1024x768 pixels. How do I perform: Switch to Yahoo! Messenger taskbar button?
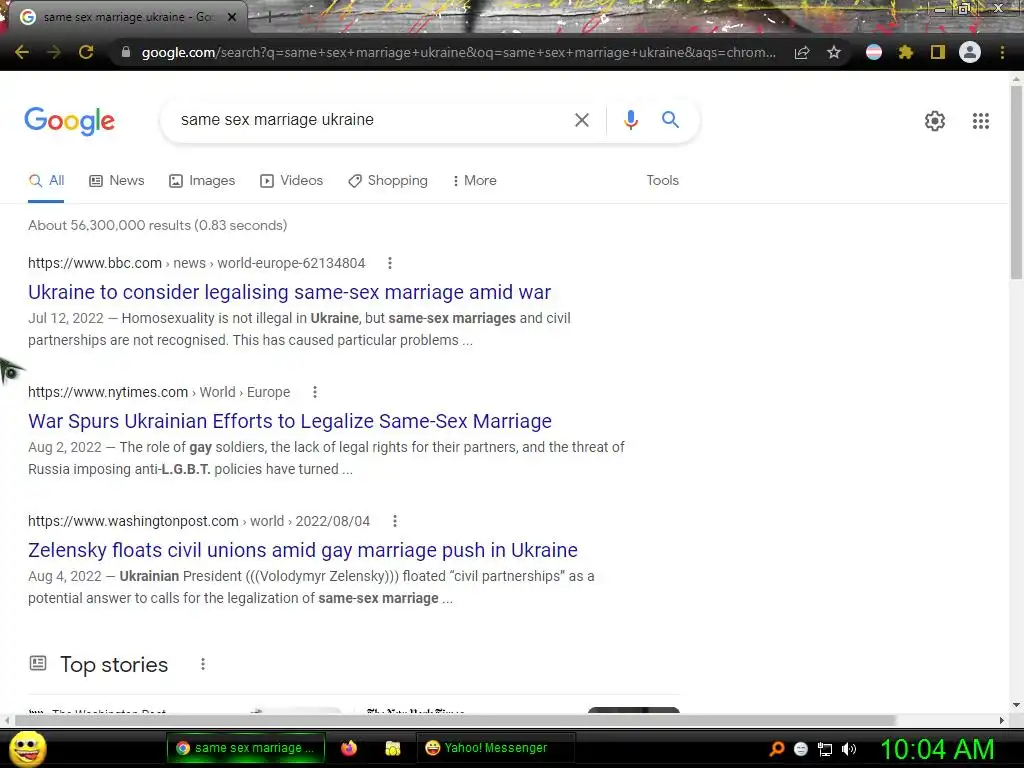pos(495,748)
